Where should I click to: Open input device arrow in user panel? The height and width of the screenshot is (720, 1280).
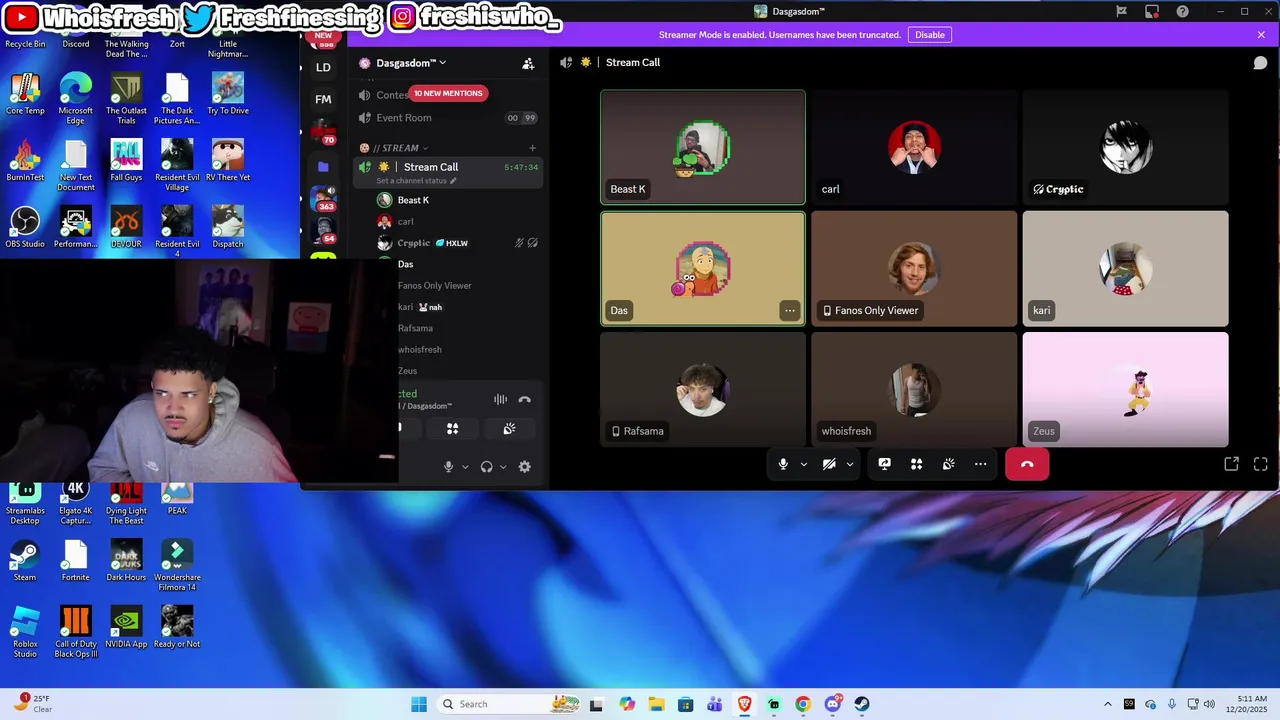coord(465,467)
